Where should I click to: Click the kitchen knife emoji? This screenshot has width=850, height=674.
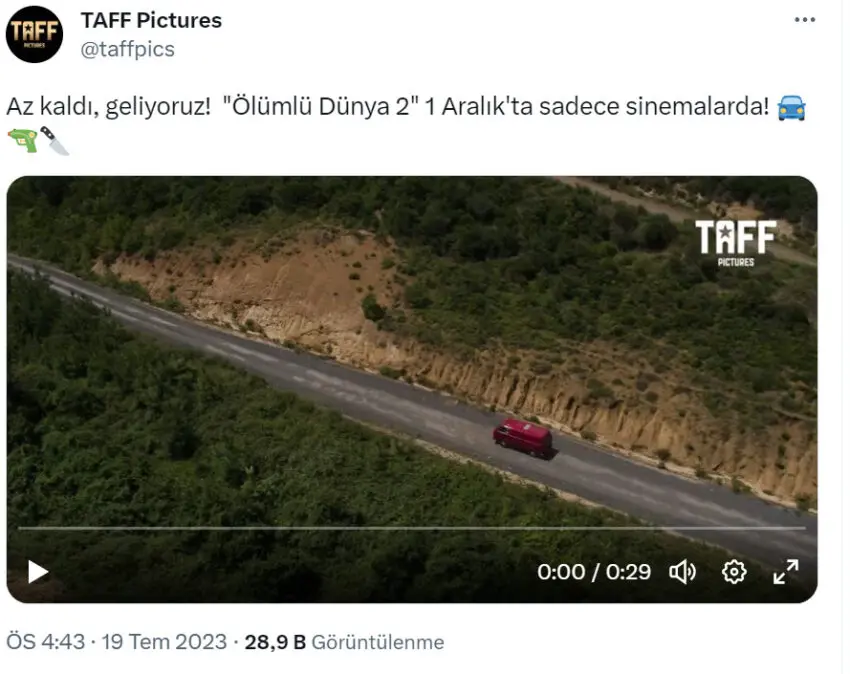pos(55,140)
